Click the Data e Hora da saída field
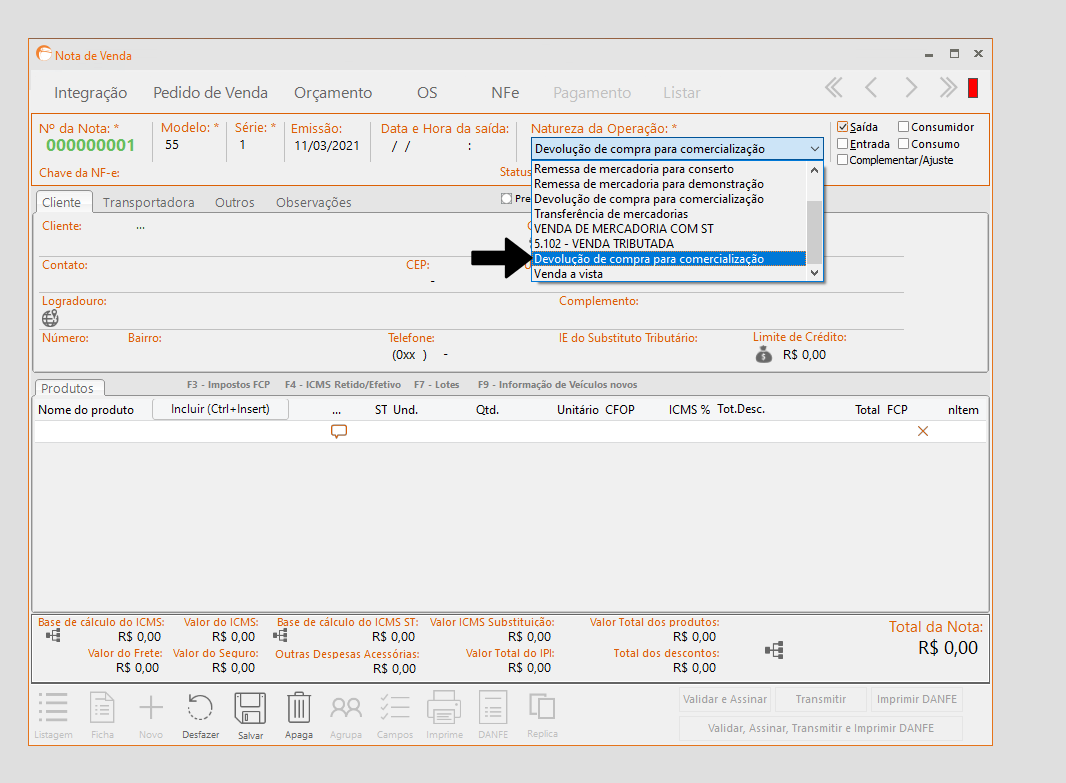 coord(445,146)
